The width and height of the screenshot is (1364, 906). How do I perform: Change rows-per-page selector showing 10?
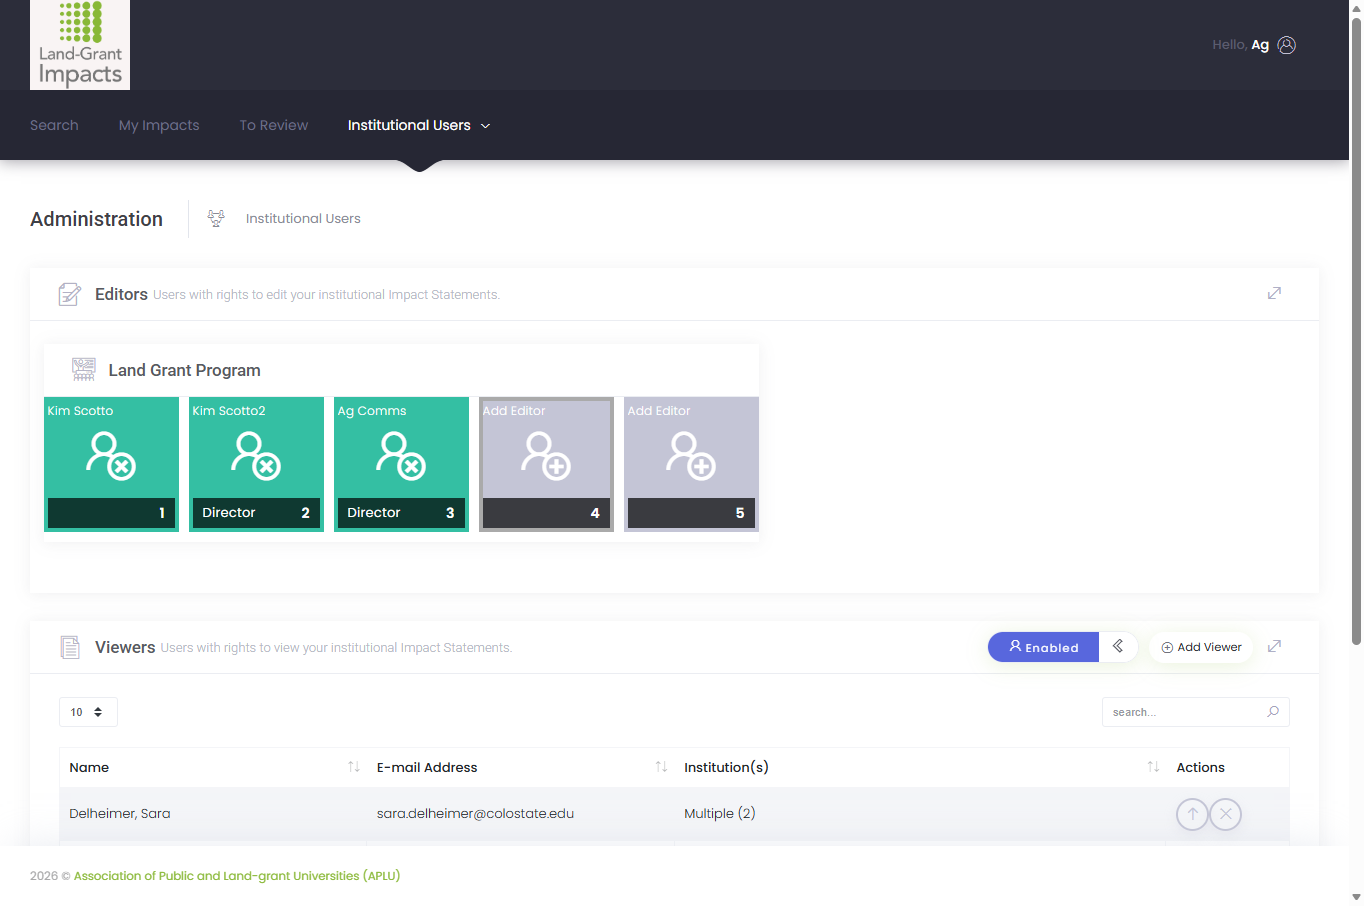click(88, 712)
